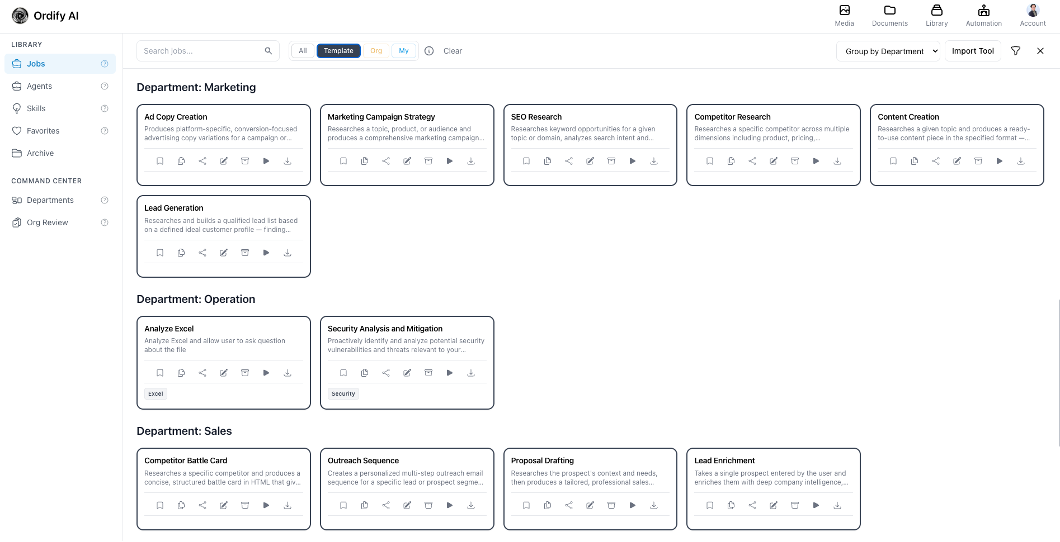Archive the SEO Research job

(611, 161)
